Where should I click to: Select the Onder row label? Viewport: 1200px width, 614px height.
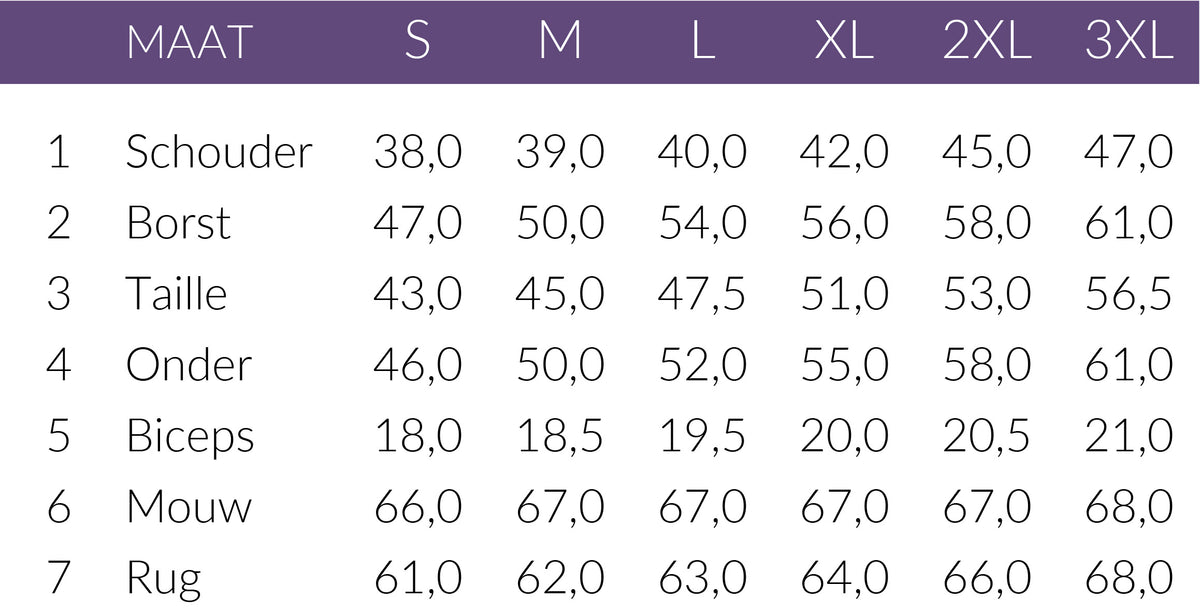coord(188,365)
